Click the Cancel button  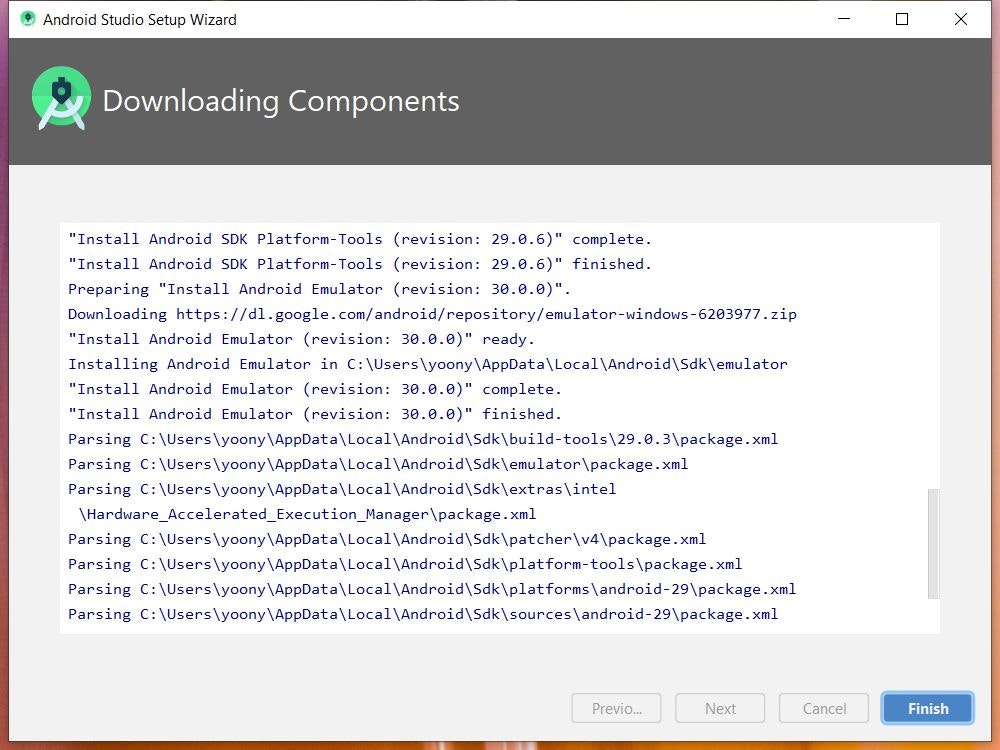[x=824, y=709]
